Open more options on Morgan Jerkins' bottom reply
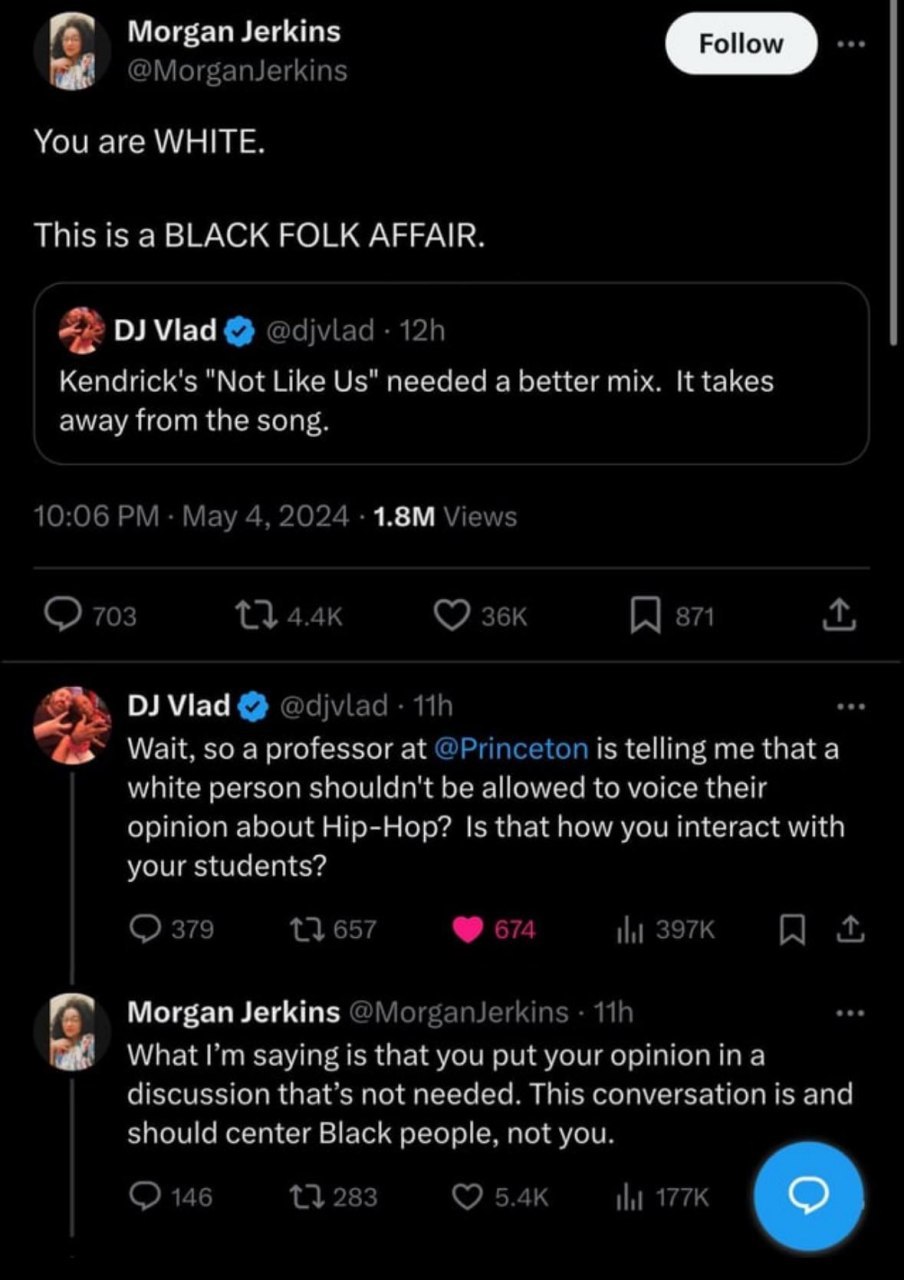 (x=850, y=1012)
